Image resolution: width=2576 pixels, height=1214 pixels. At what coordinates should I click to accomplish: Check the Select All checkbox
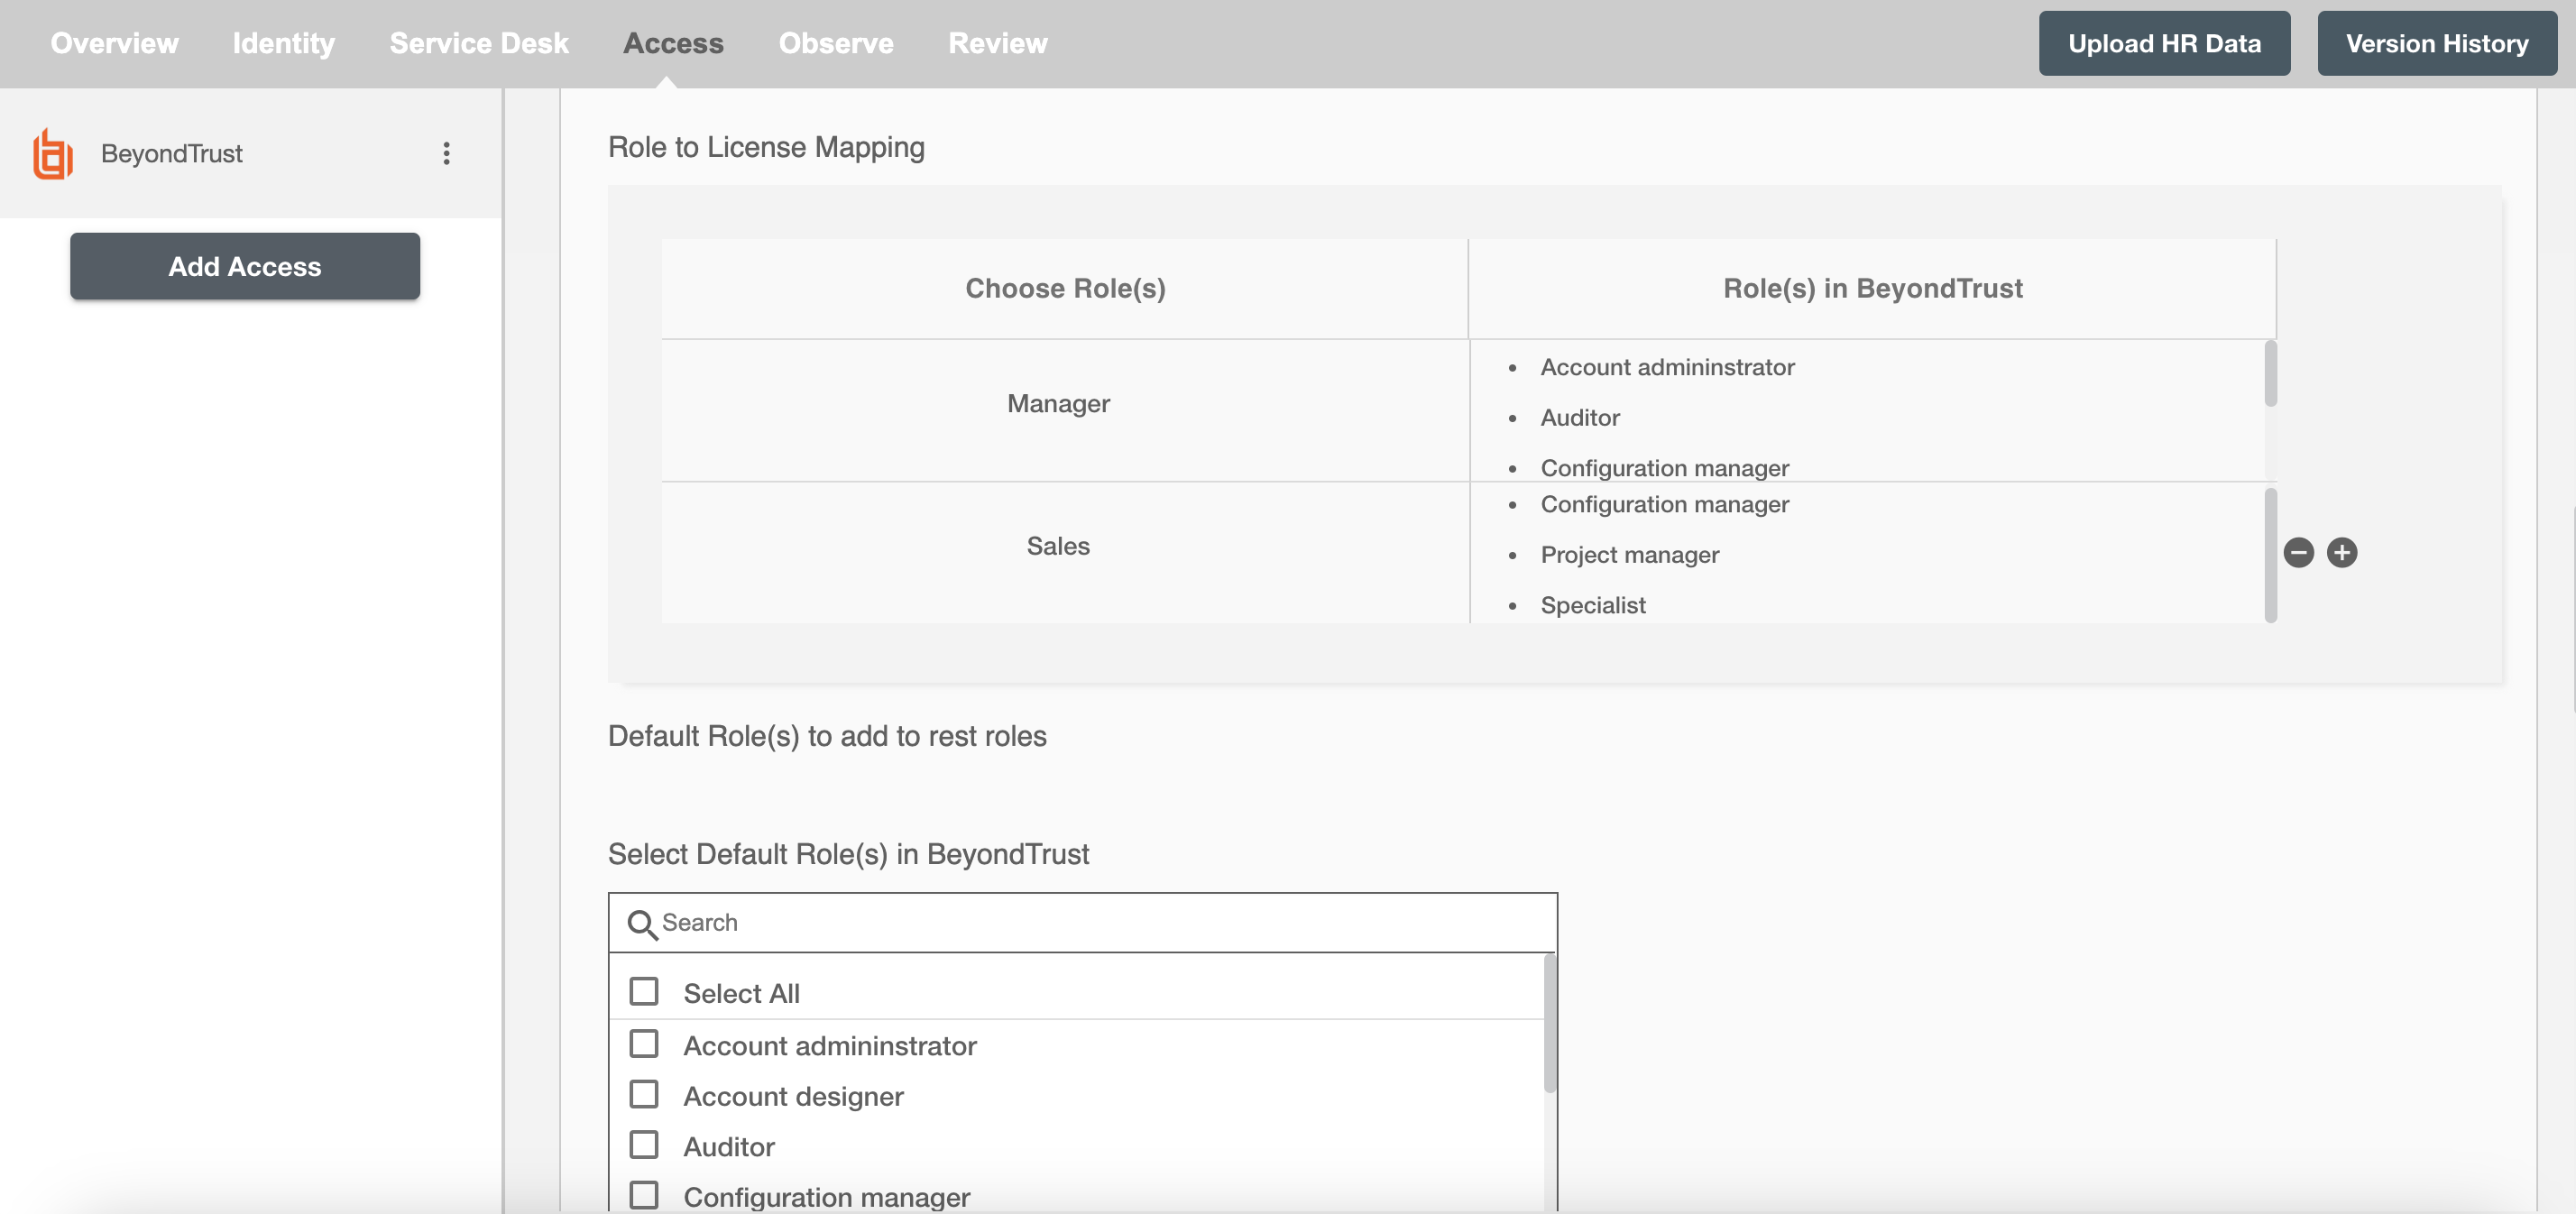(644, 991)
